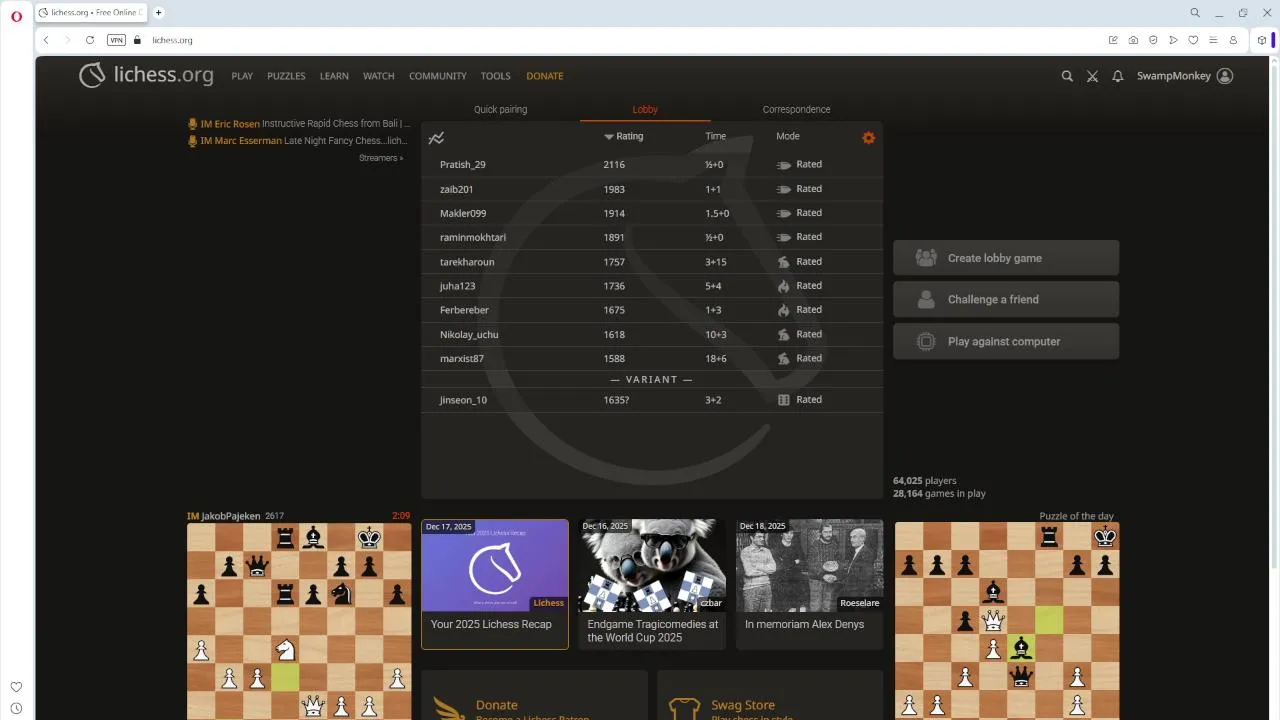1280x720 pixels.
Task: Click Challenge a friend button
Action: pos(1006,299)
